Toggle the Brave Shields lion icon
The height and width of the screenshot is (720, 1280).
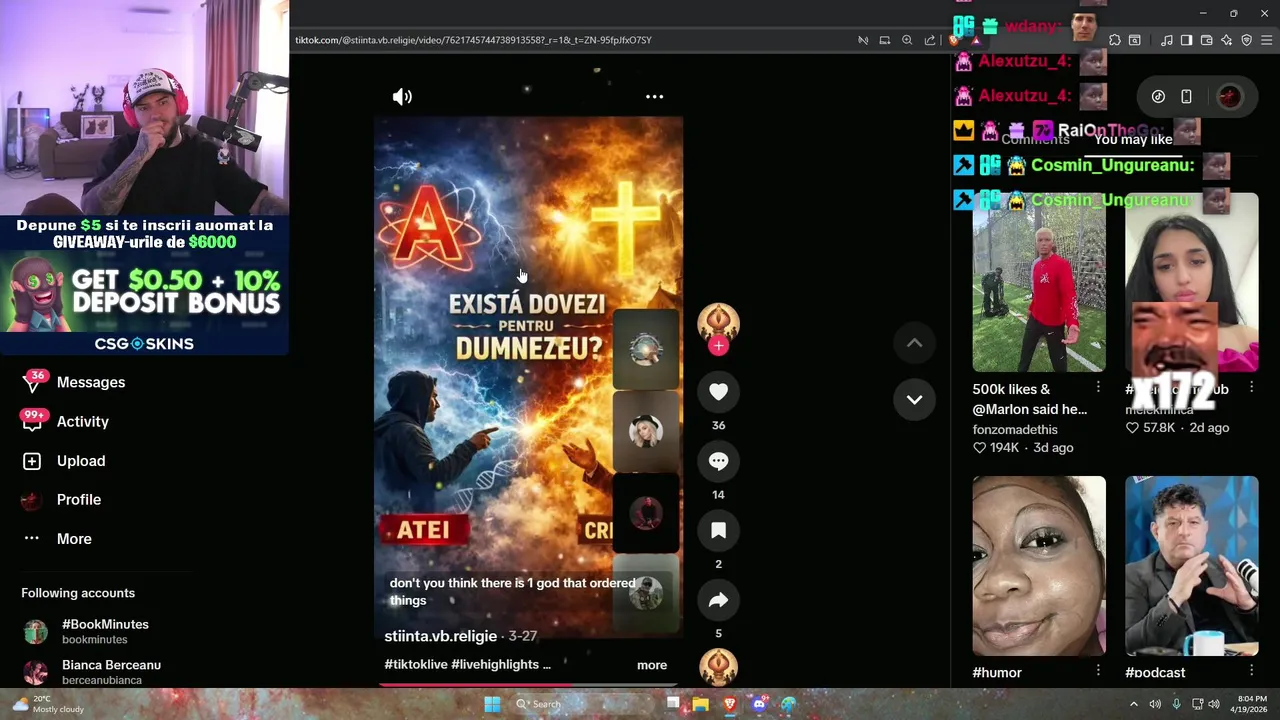point(953,40)
